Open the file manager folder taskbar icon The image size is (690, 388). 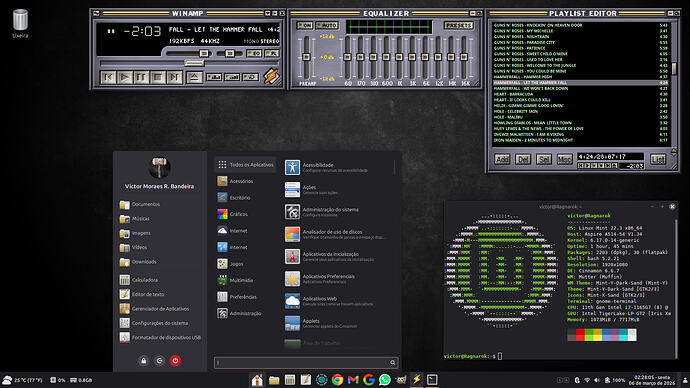[x=274, y=380]
